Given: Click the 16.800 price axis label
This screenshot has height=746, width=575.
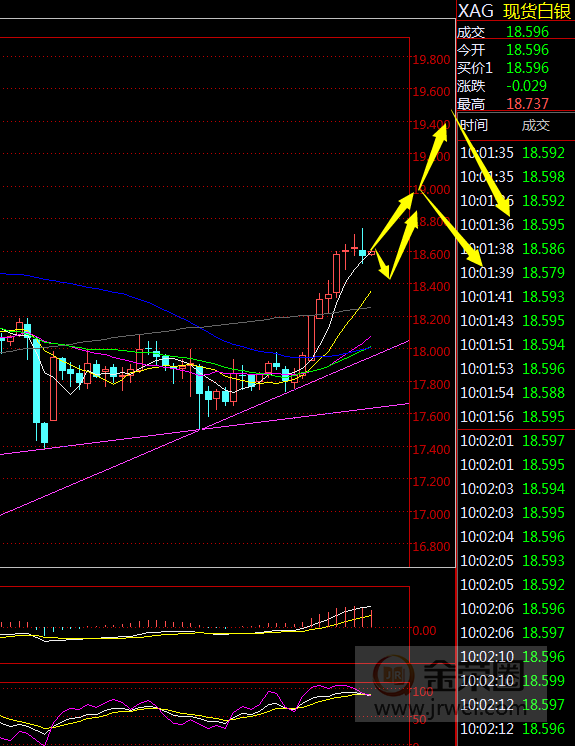Looking at the screenshot, I should (x=431, y=547).
